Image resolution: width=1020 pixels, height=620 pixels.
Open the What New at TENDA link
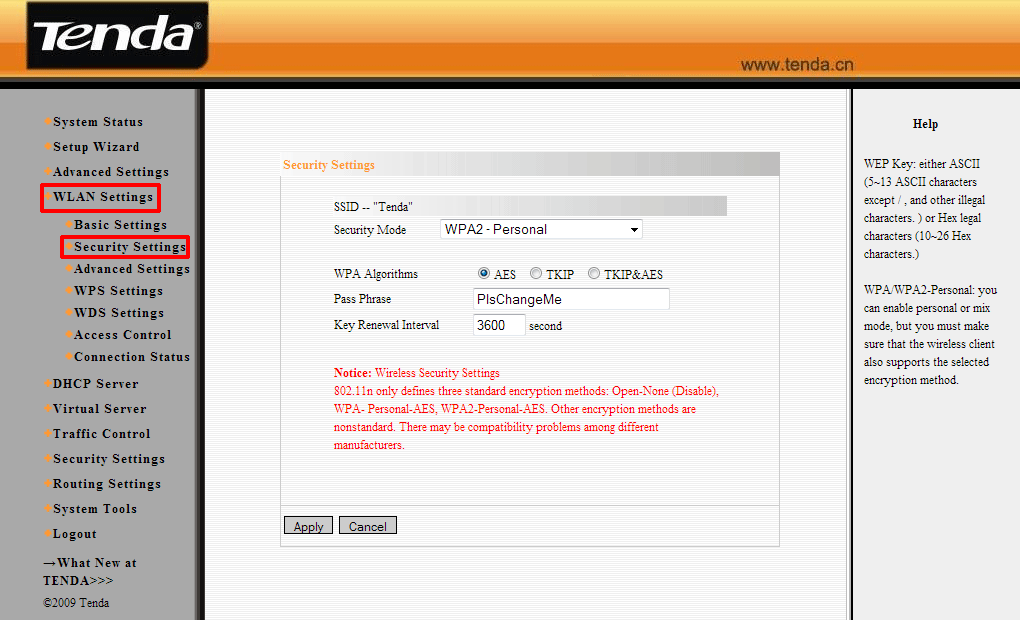pos(90,571)
